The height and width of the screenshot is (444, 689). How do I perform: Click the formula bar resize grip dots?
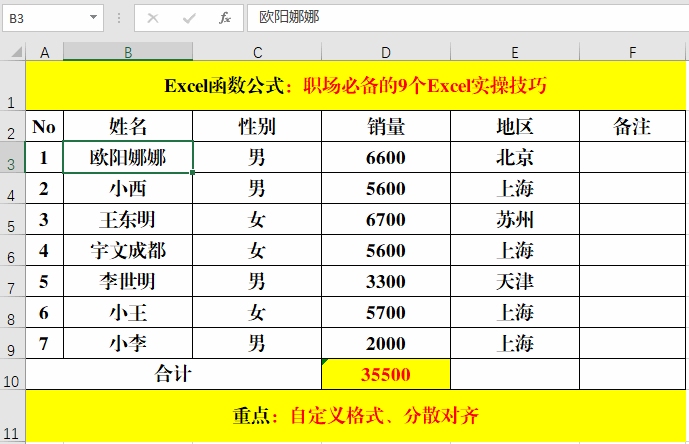119,18
